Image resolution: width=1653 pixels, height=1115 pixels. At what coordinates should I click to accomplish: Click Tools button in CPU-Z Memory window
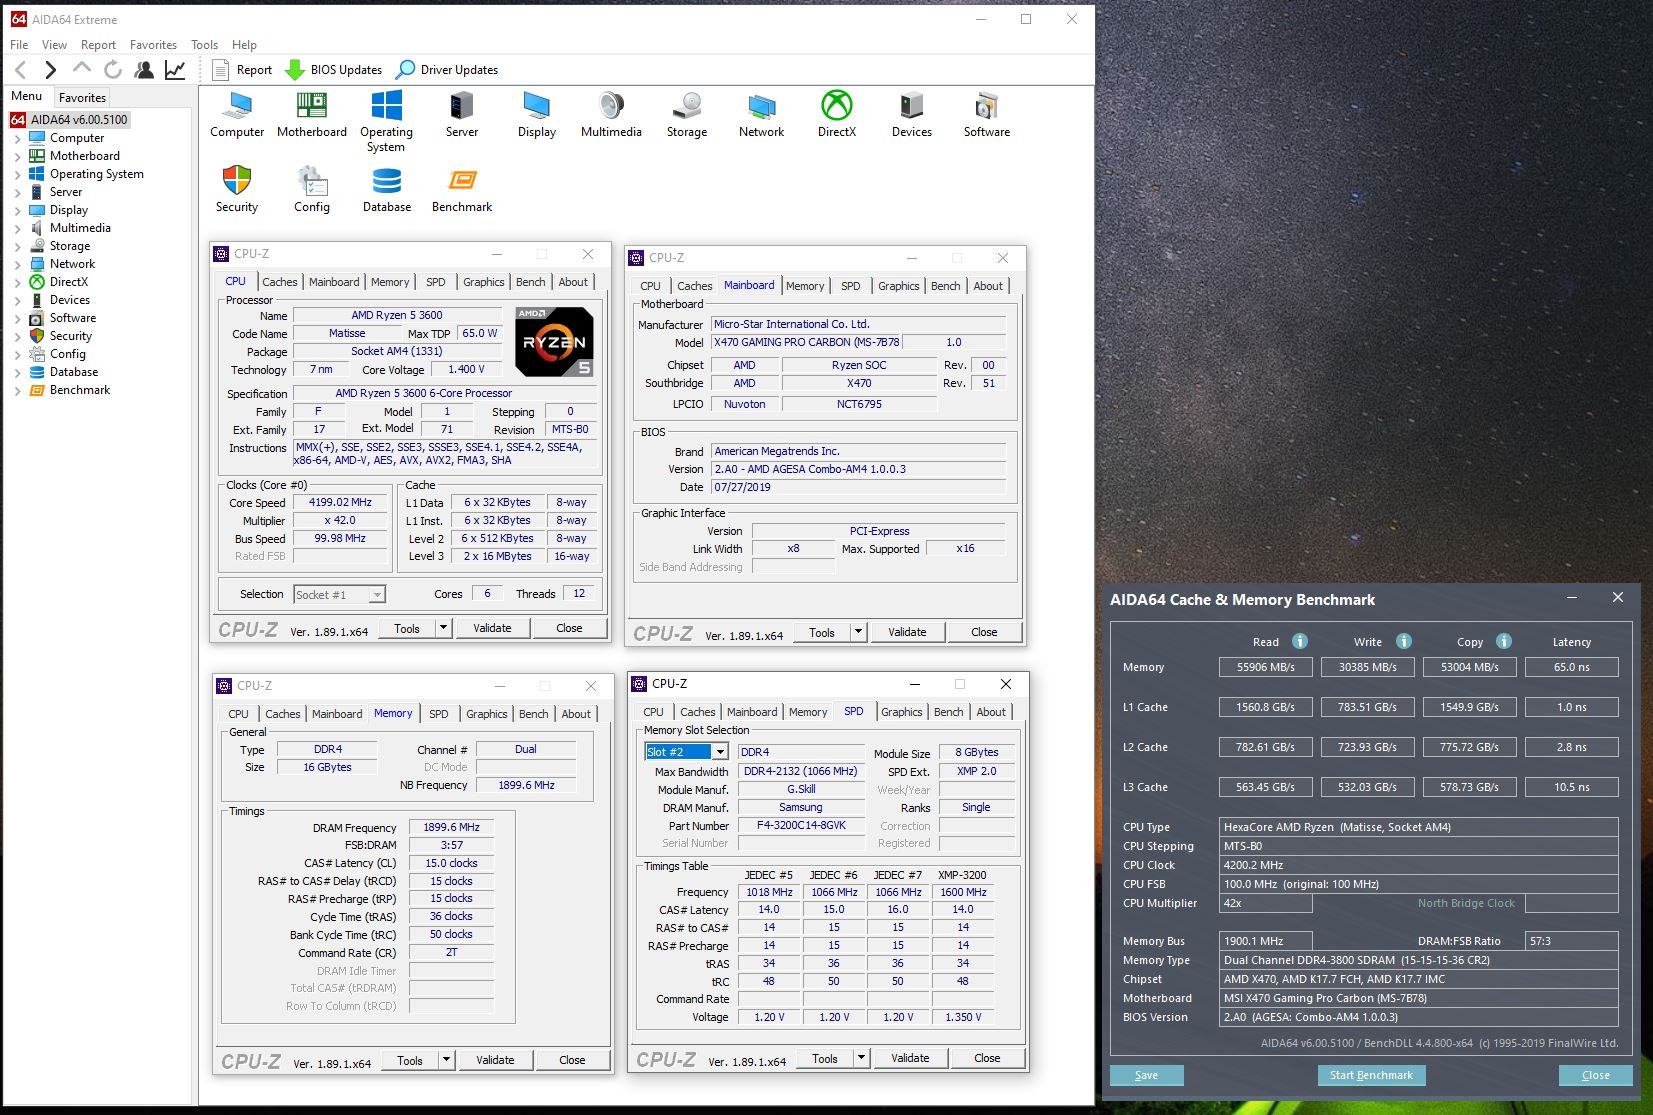pos(409,1060)
